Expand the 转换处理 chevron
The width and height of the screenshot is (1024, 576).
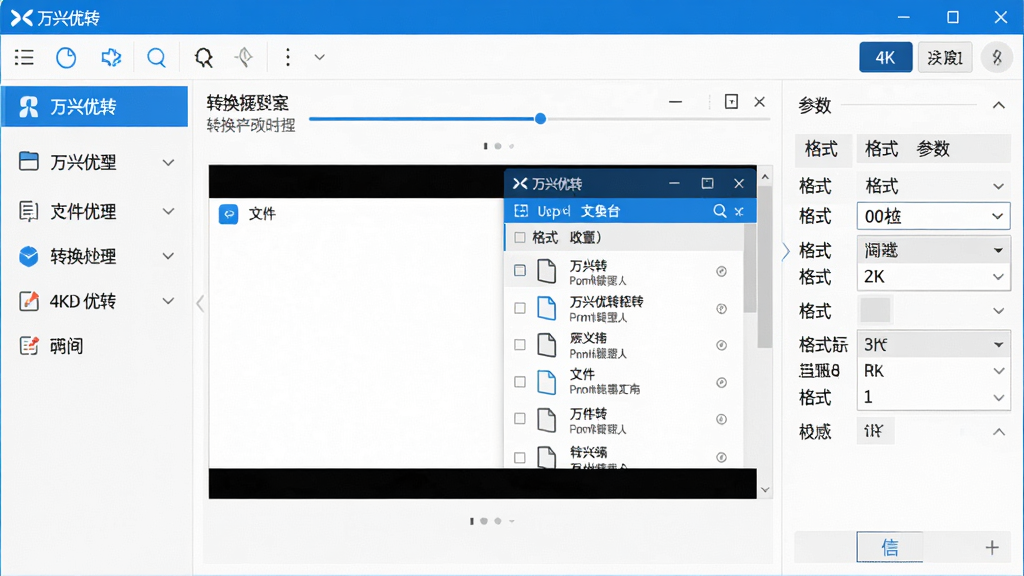coord(168,257)
